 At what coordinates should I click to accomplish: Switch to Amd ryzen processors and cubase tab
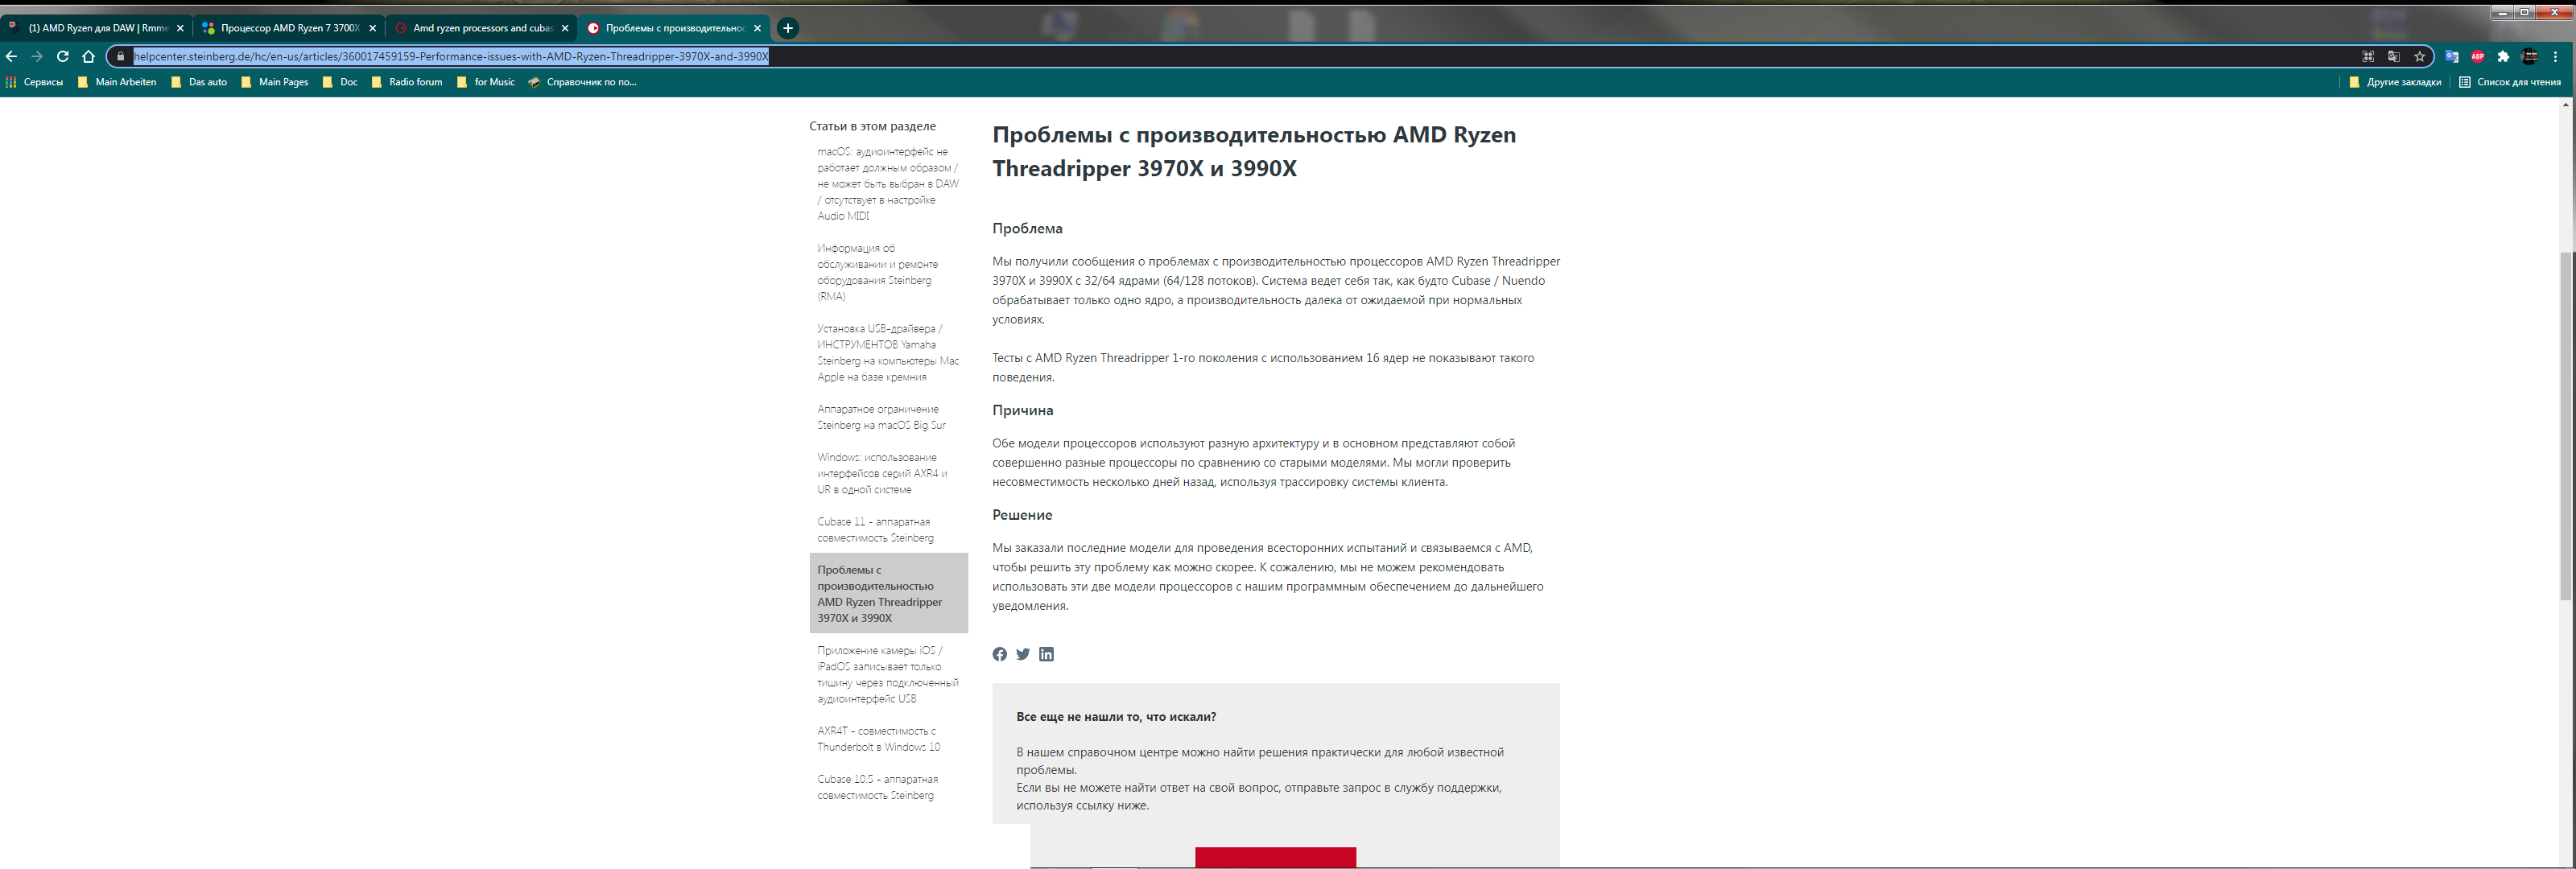481,28
